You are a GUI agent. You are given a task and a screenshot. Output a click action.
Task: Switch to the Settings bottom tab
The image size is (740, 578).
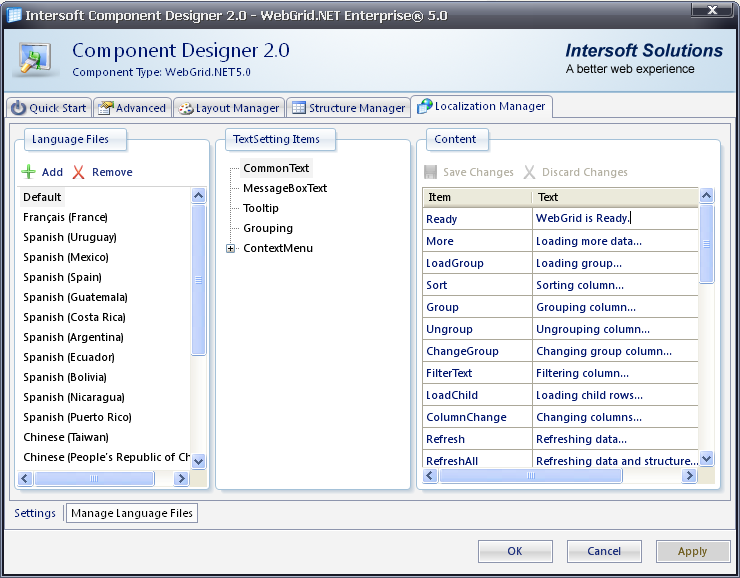35,513
